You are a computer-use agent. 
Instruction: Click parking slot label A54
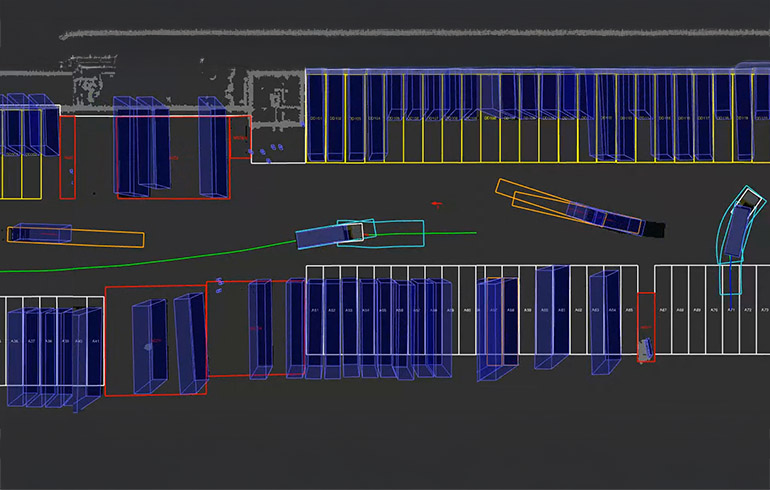pyautogui.click(x=366, y=310)
